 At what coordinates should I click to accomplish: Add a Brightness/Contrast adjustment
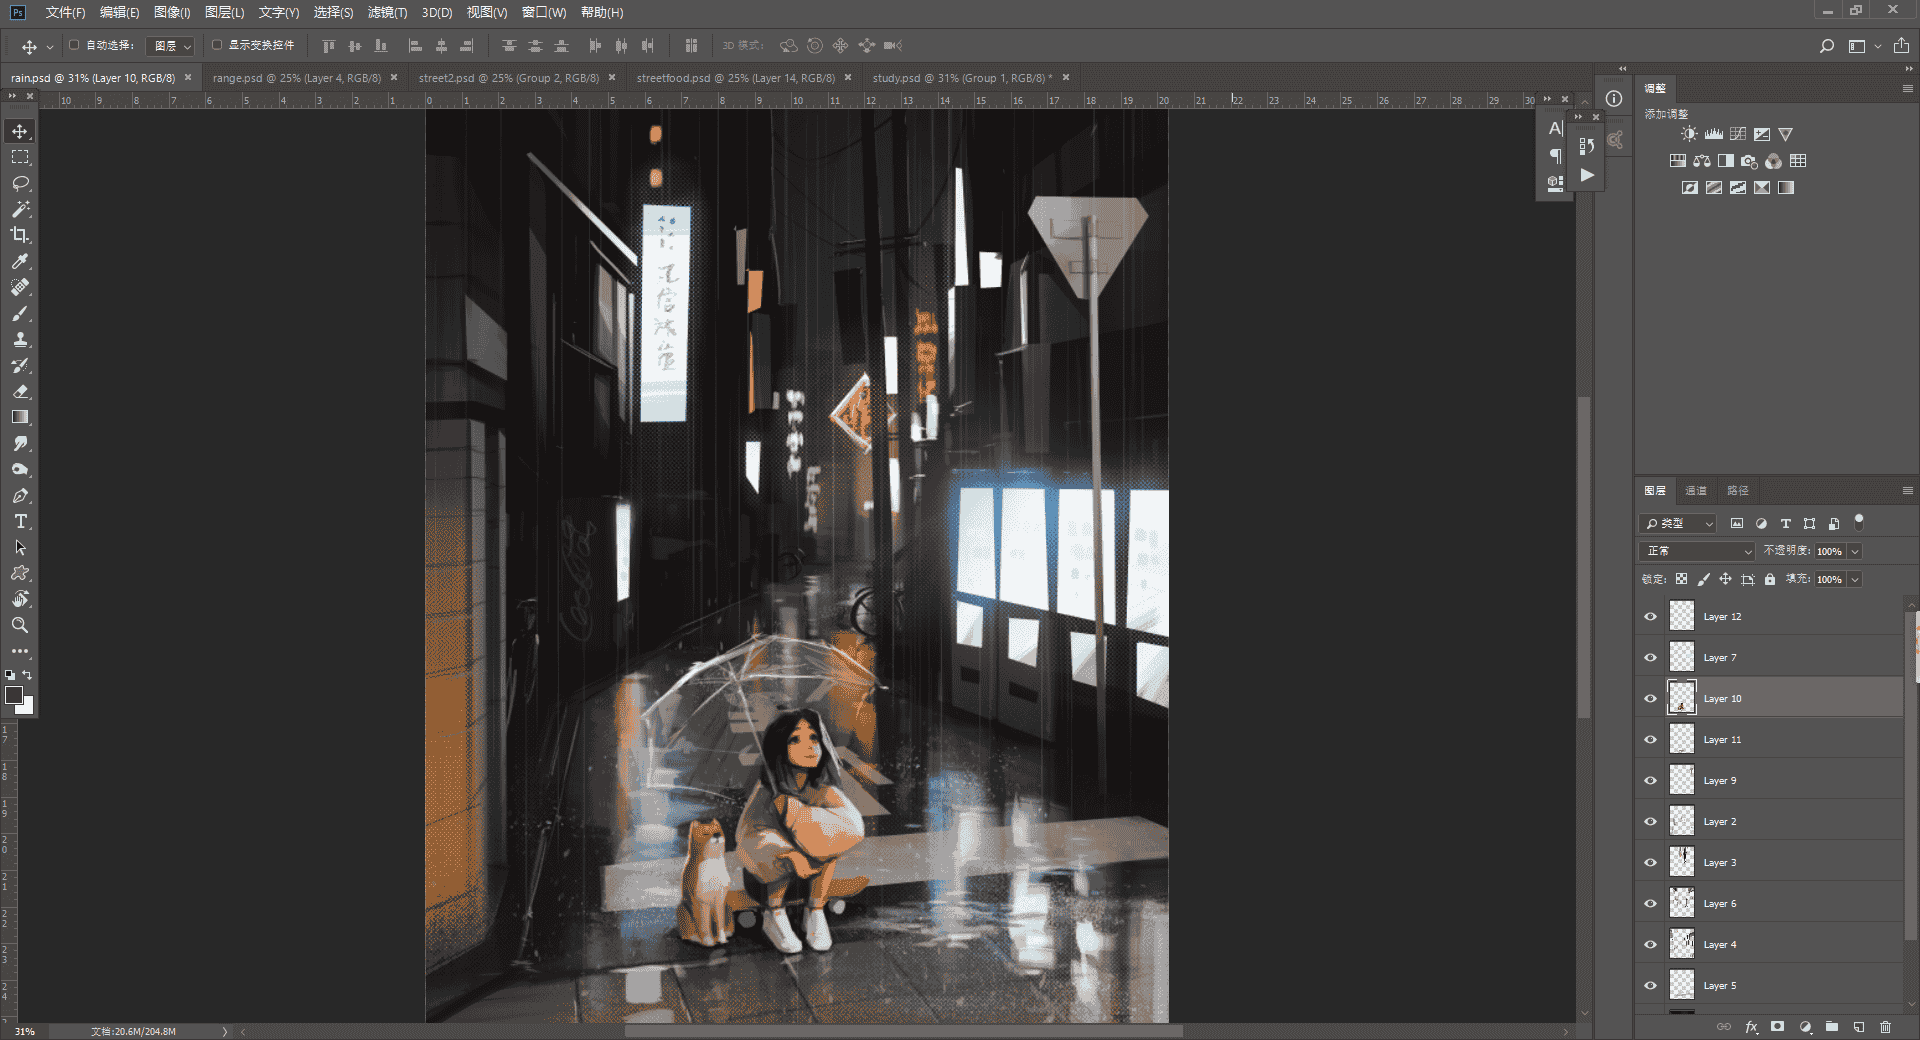(x=1689, y=134)
